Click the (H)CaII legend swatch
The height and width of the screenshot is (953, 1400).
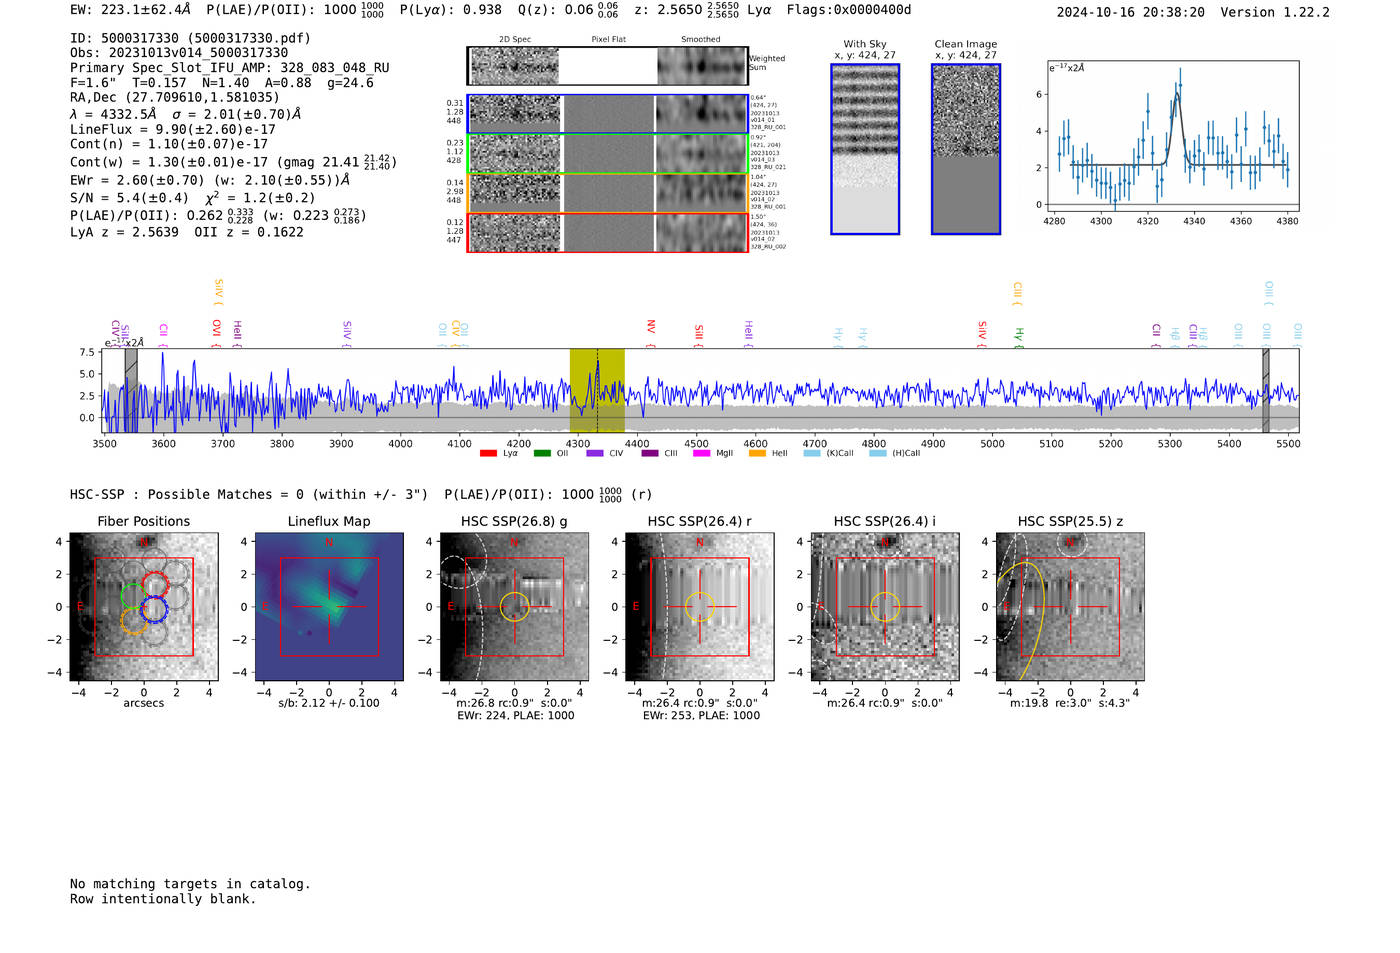tap(878, 453)
